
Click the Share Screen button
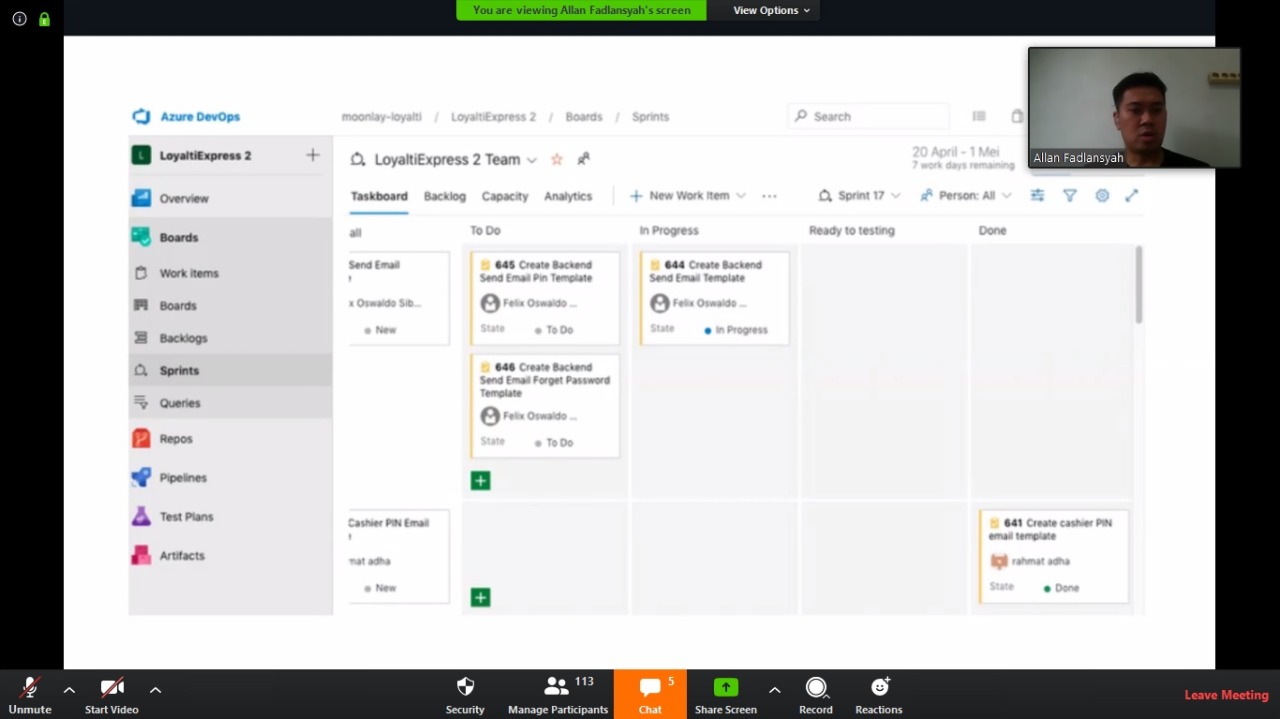[x=726, y=694]
